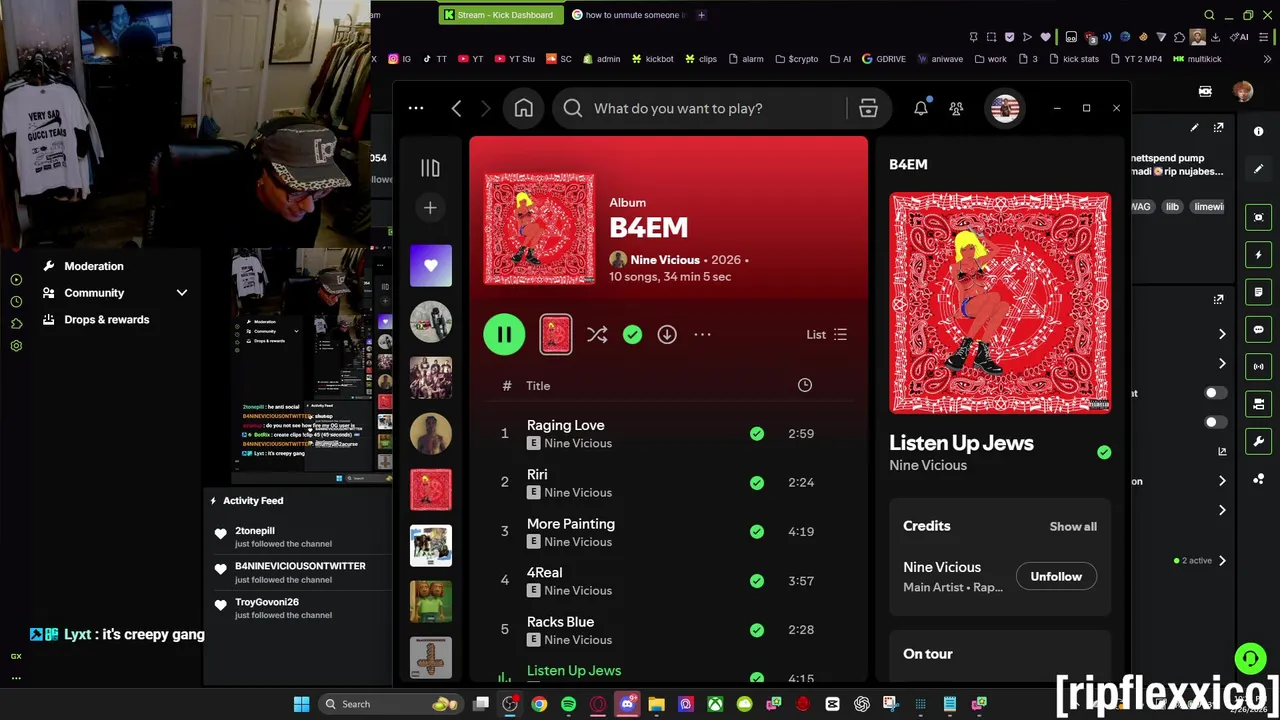Expand the Community section chevron
The height and width of the screenshot is (720, 1280).
[x=182, y=293]
